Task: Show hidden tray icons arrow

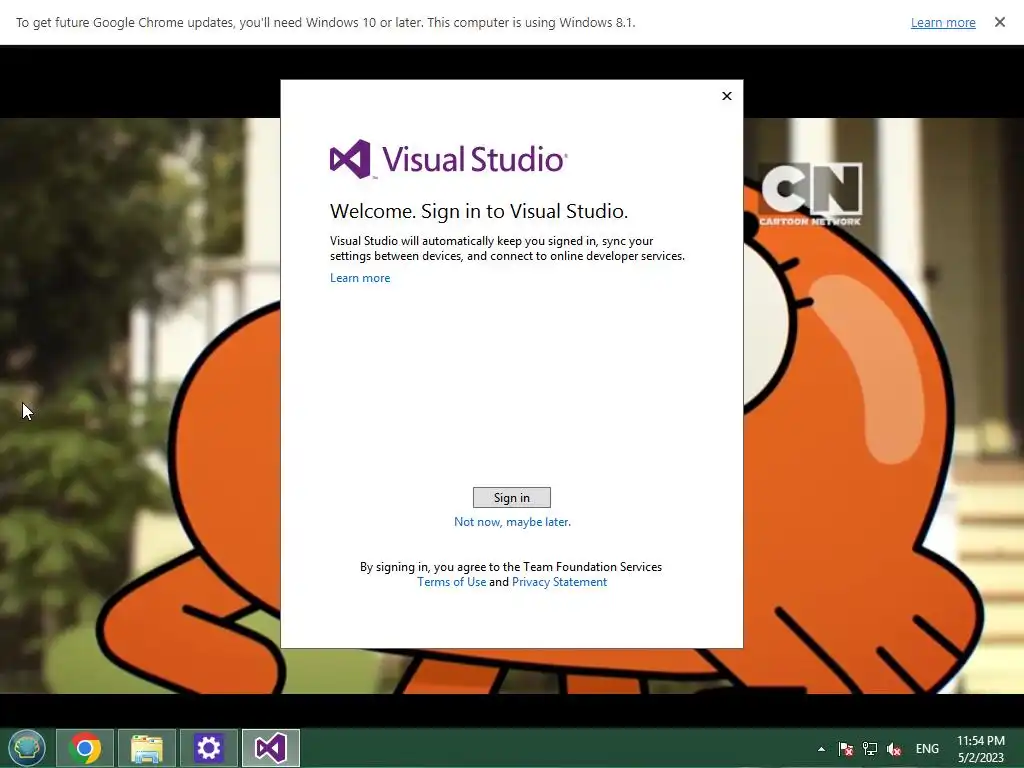Action: [x=822, y=749]
